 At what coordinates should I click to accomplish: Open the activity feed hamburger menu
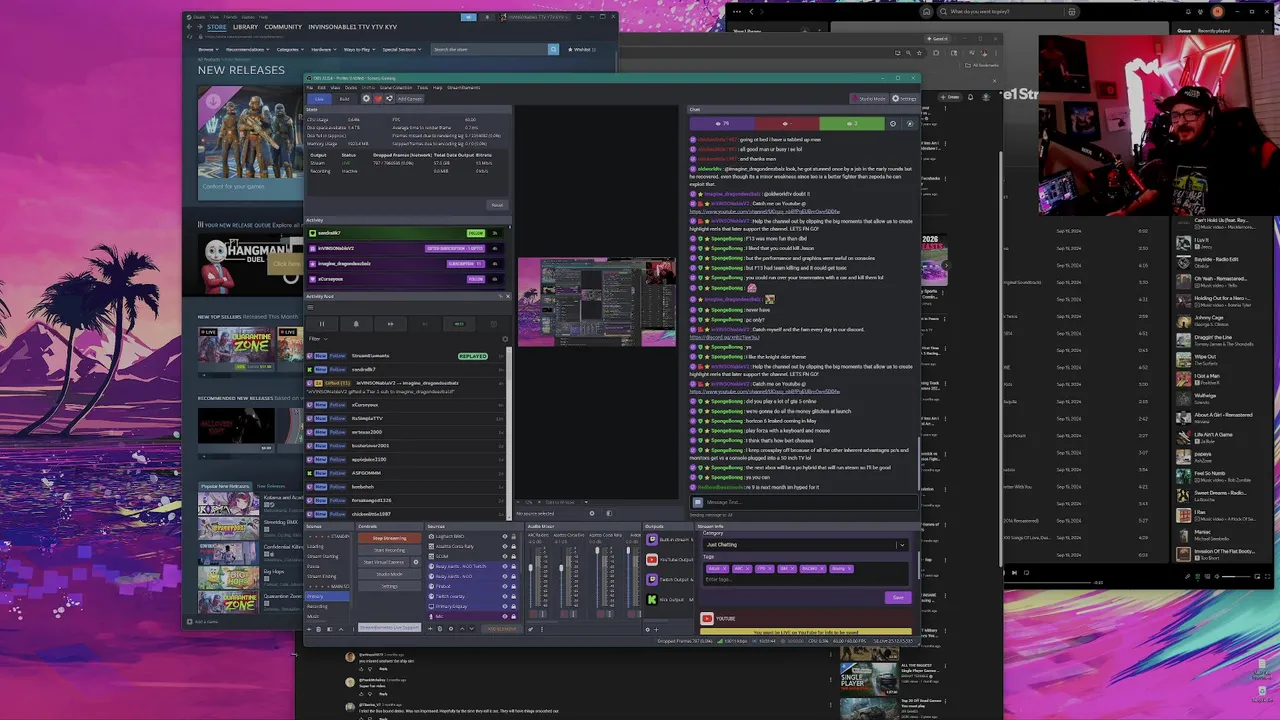311,307
